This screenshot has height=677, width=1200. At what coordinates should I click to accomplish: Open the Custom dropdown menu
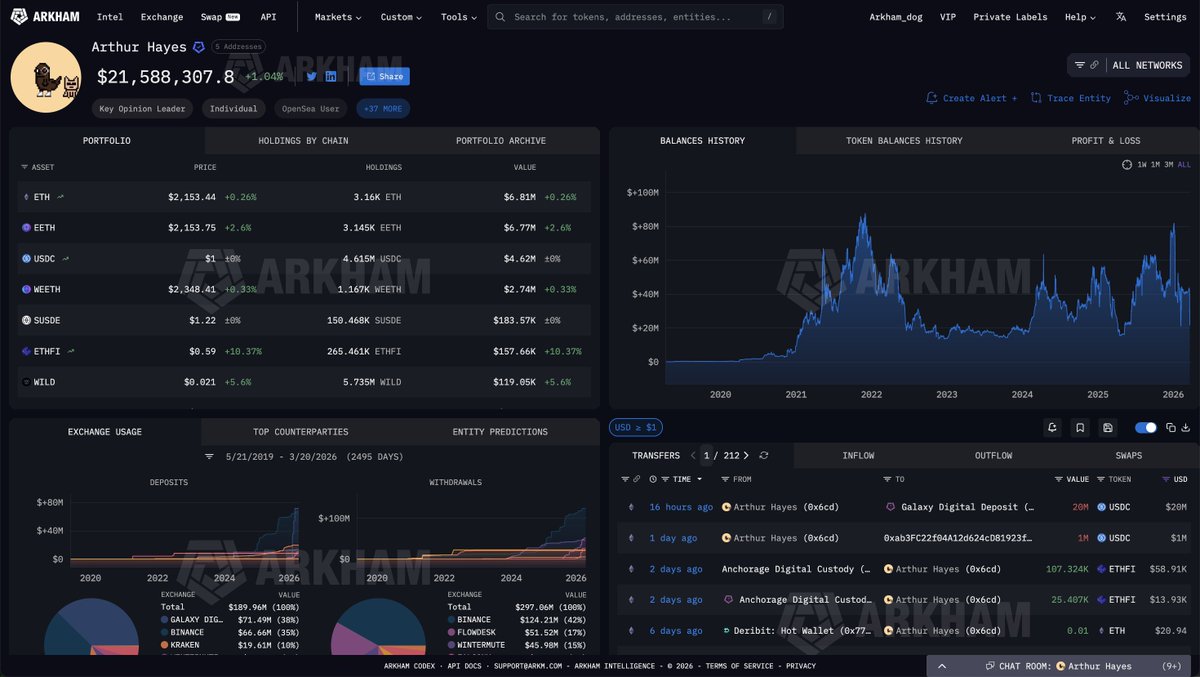tap(401, 17)
